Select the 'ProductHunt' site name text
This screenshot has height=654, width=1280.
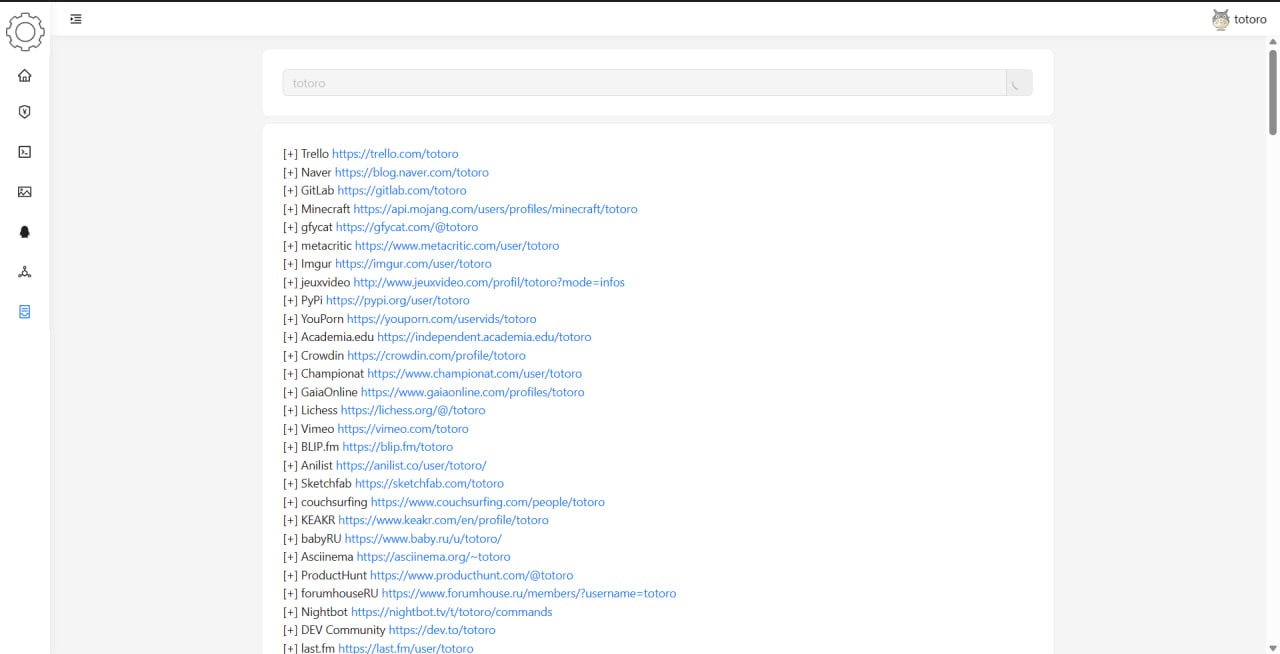(x=334, y=575)
